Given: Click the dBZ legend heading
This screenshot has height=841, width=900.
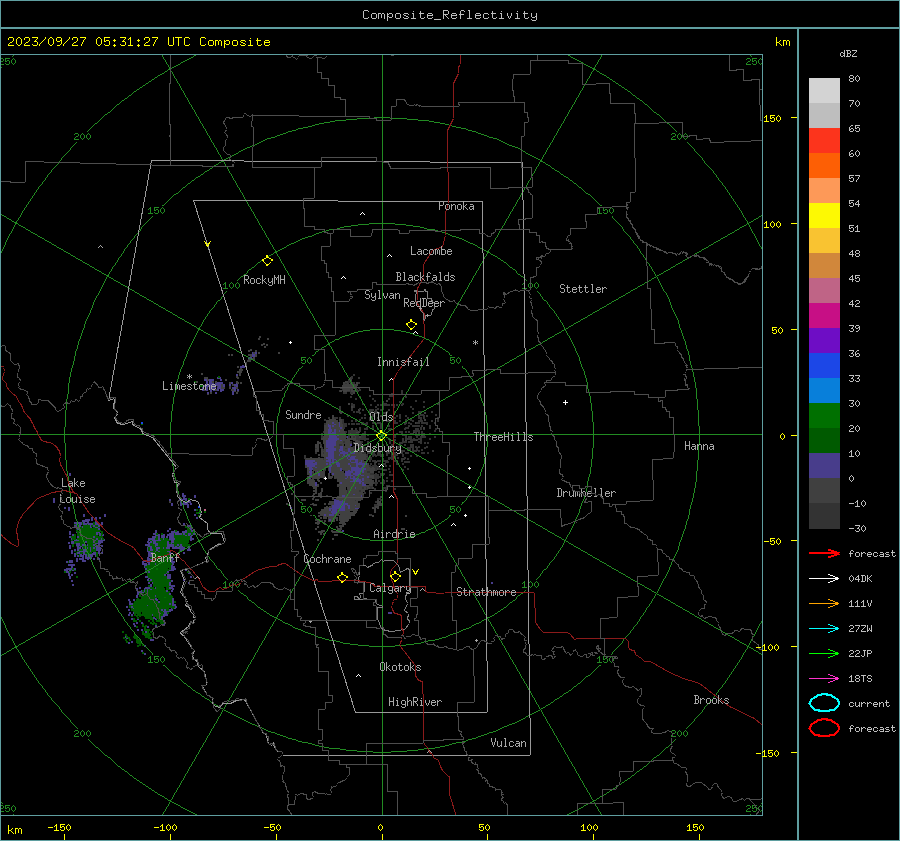Looking at the screenshot, I should tap(848, 53).
